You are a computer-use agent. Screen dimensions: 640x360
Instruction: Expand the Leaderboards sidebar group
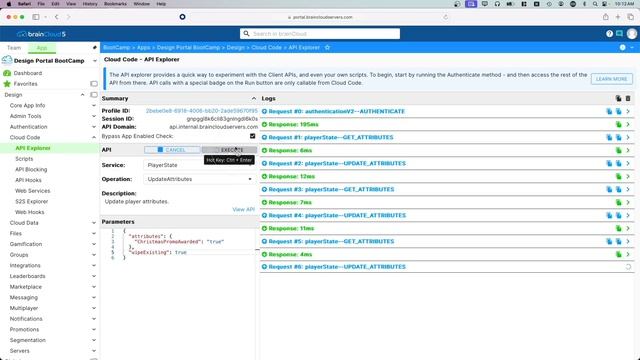[94, 276]
